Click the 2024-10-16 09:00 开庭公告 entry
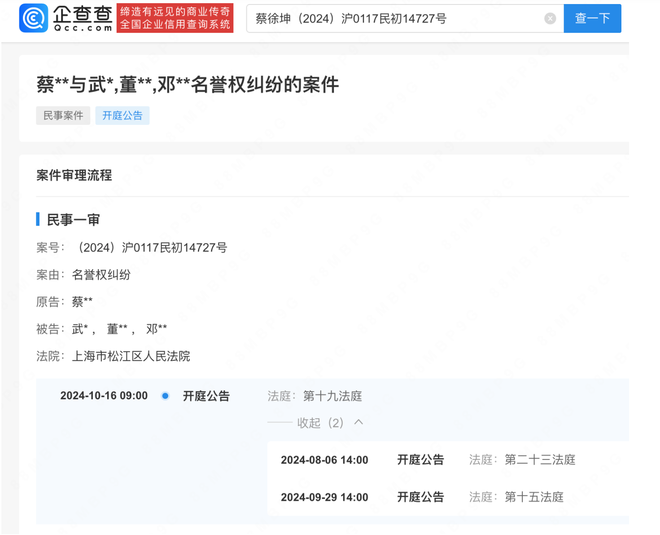 206,396
